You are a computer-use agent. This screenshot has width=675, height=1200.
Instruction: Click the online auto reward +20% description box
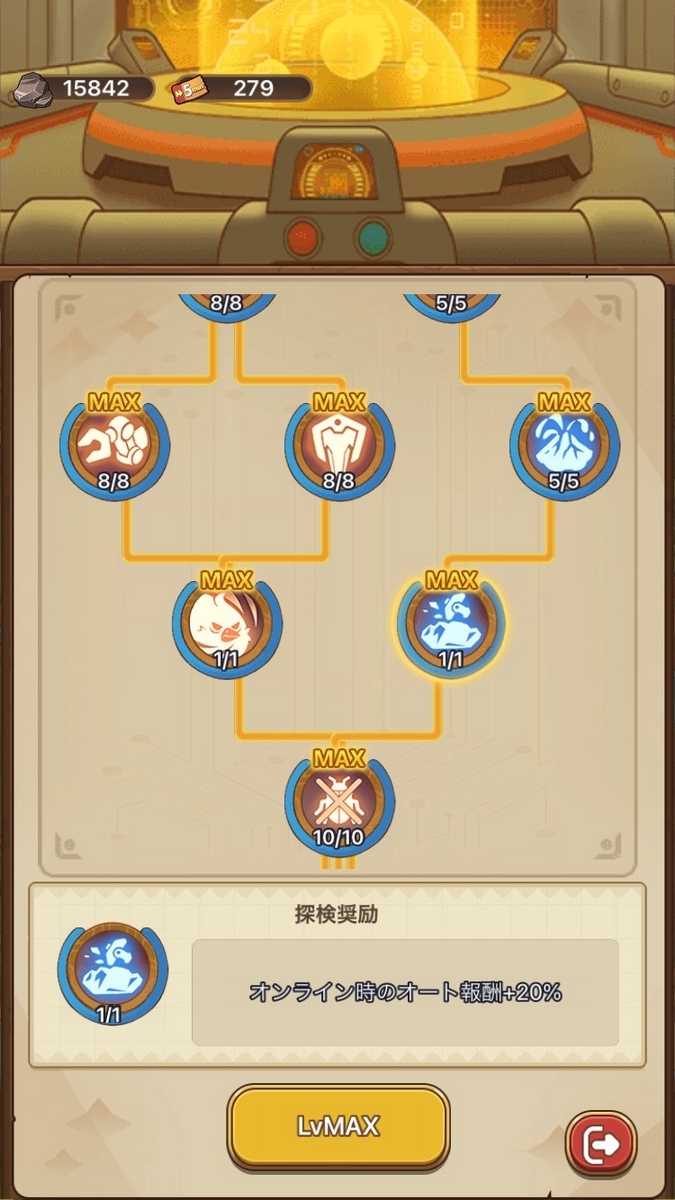pos(405,992)
